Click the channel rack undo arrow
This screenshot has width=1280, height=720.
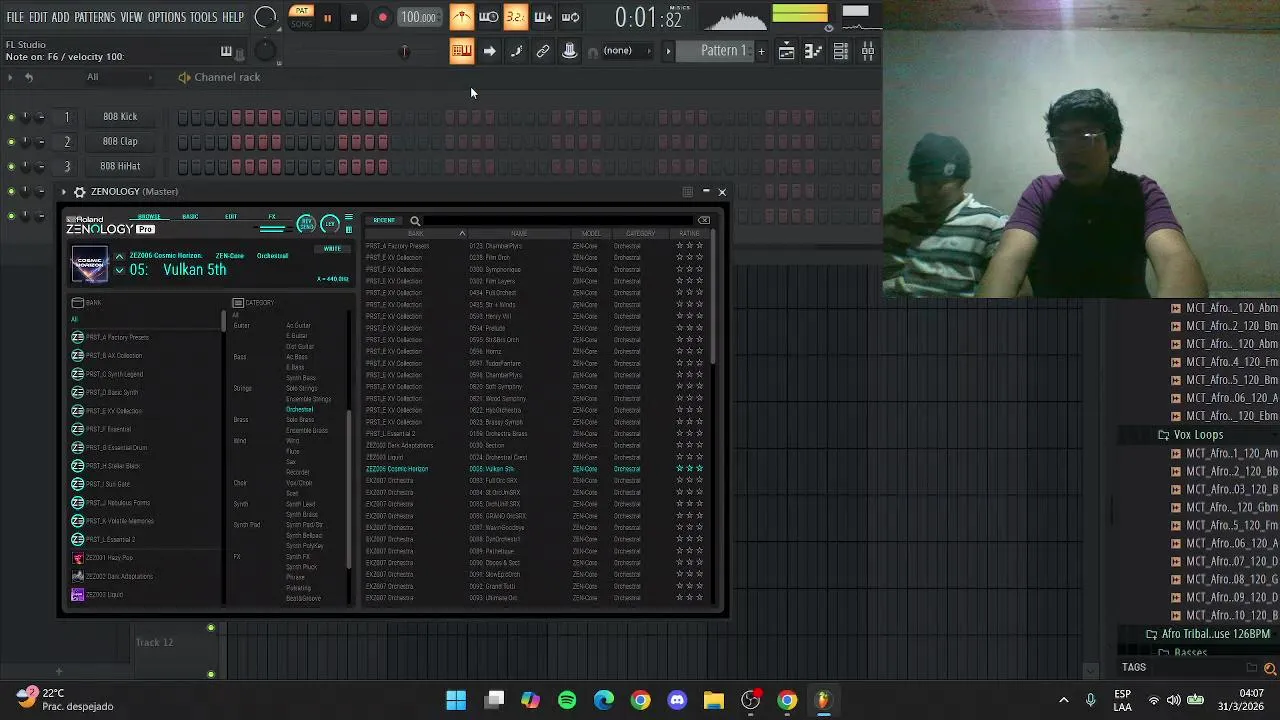point(29,77)
